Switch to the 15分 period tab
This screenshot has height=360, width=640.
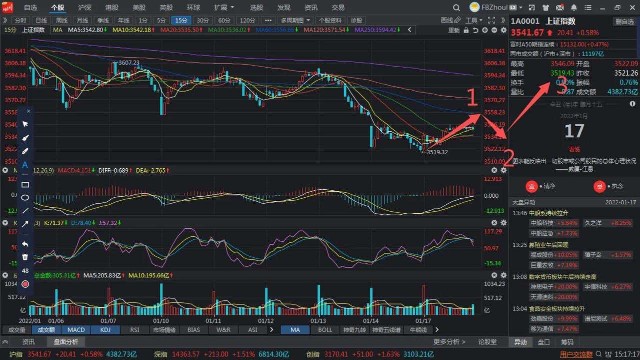[x=181, y=20]
